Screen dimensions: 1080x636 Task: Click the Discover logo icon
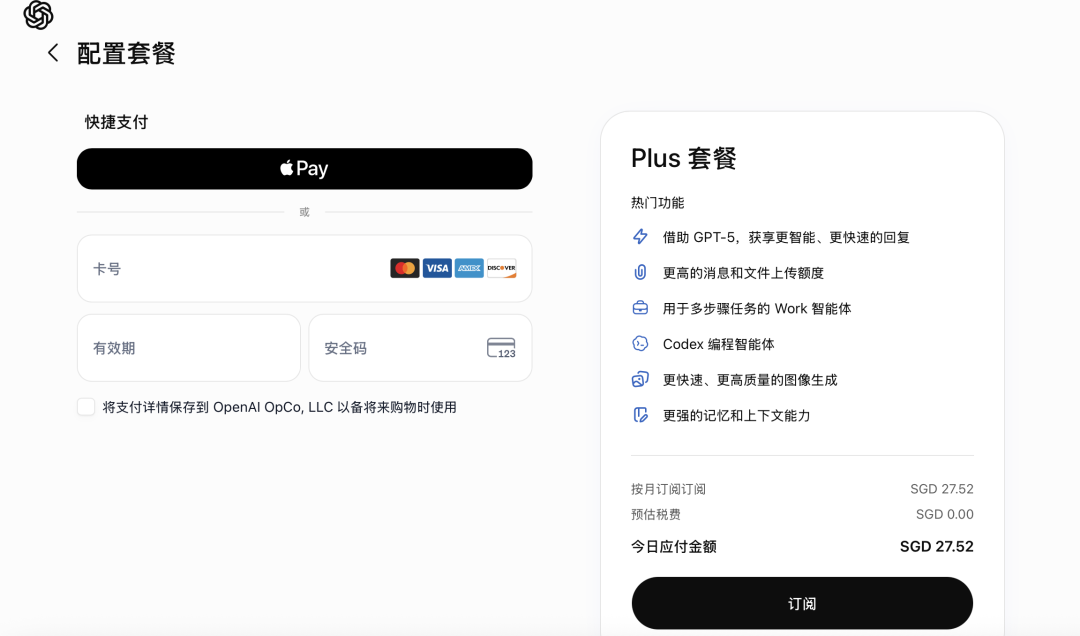click(501, 268)
